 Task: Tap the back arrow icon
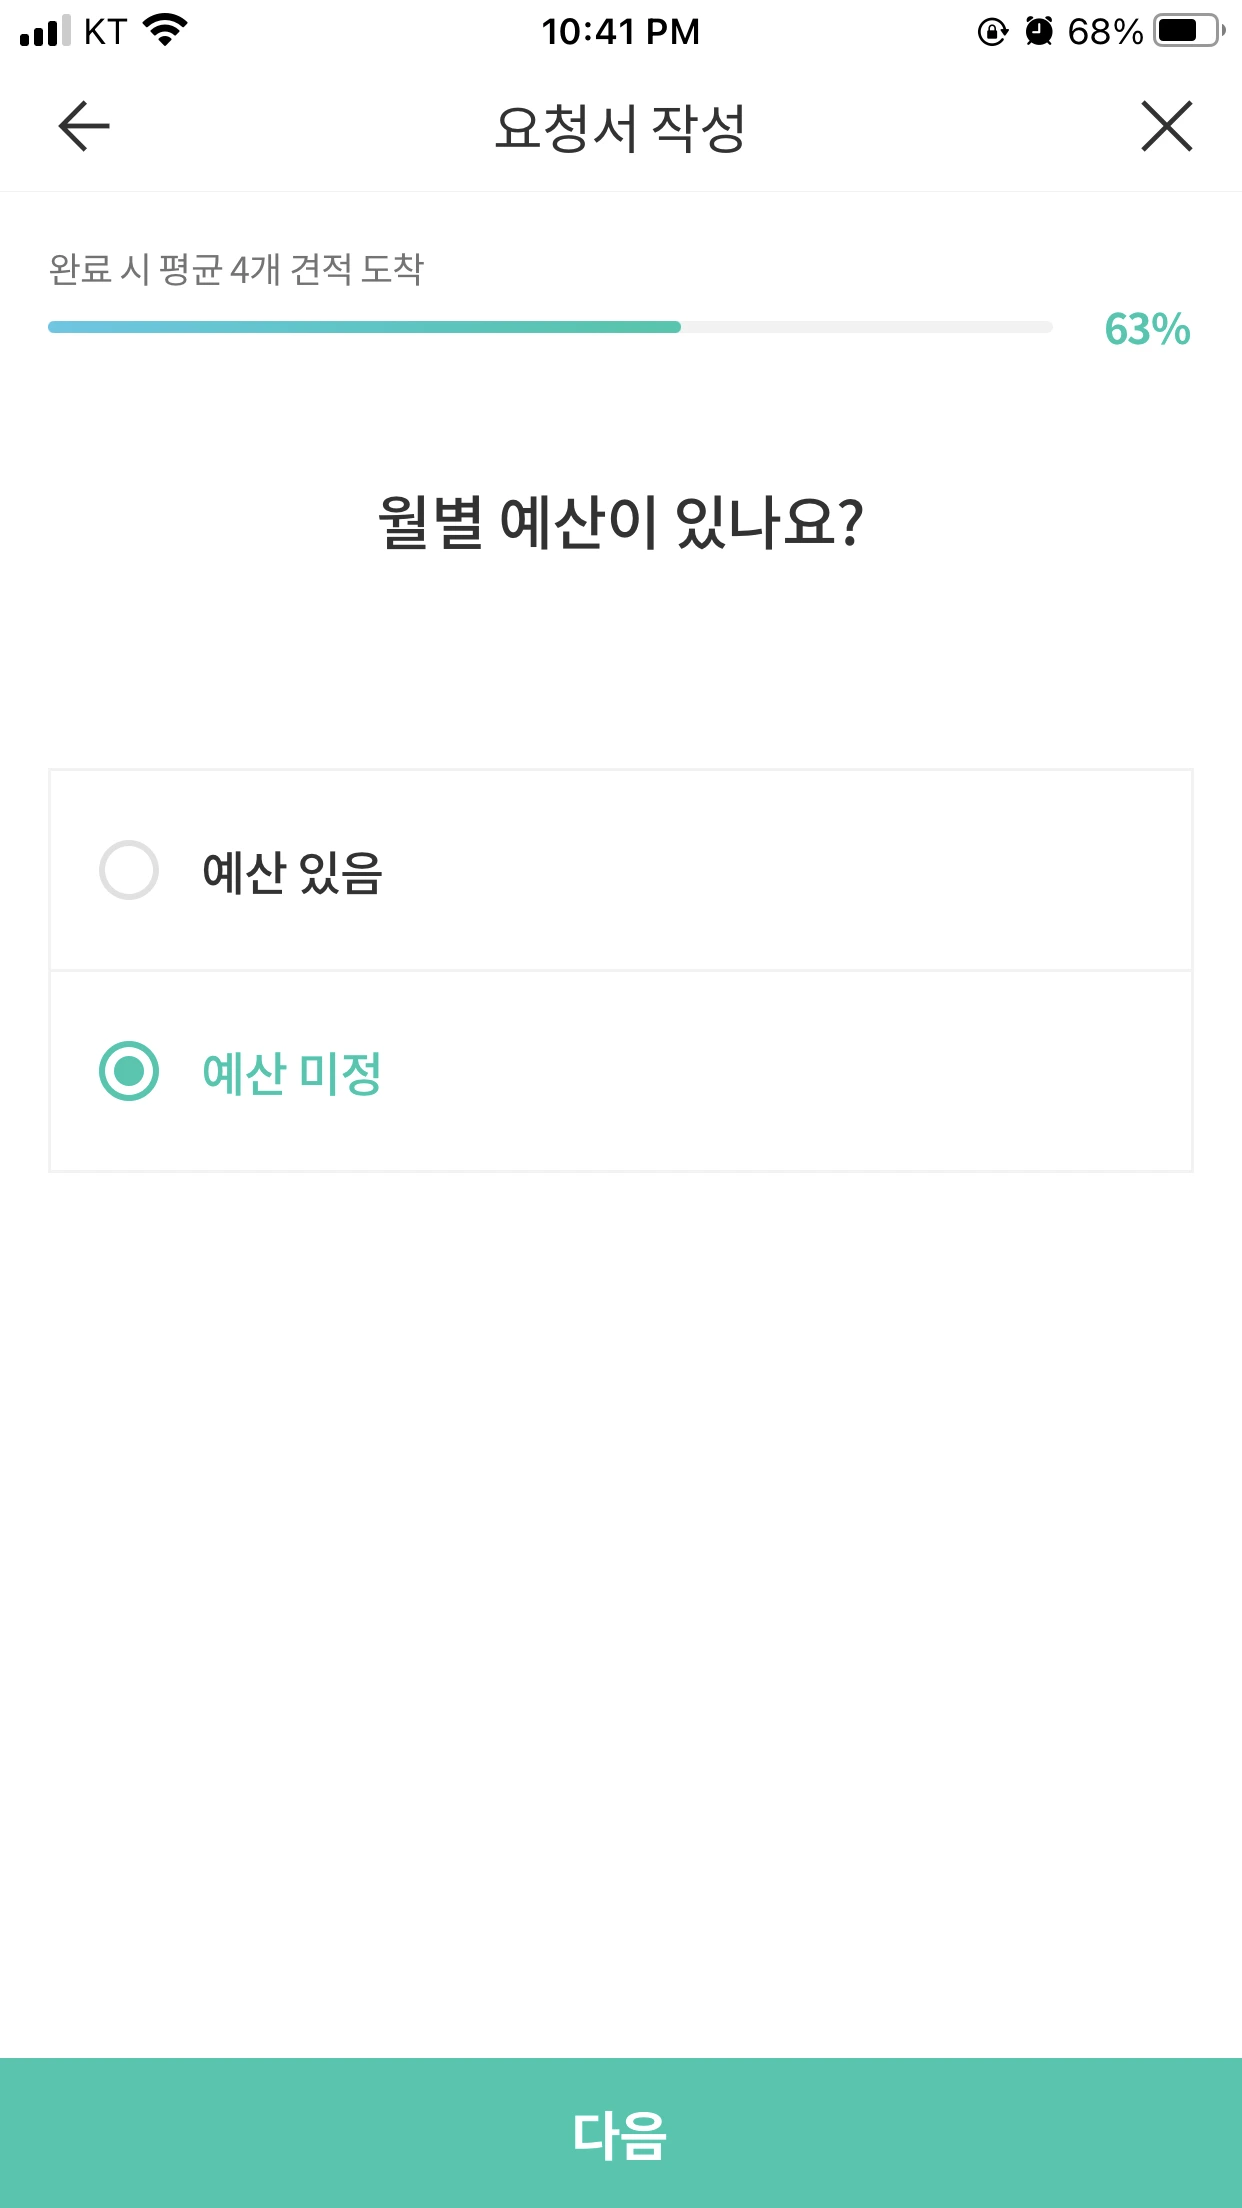click(84, 126)
